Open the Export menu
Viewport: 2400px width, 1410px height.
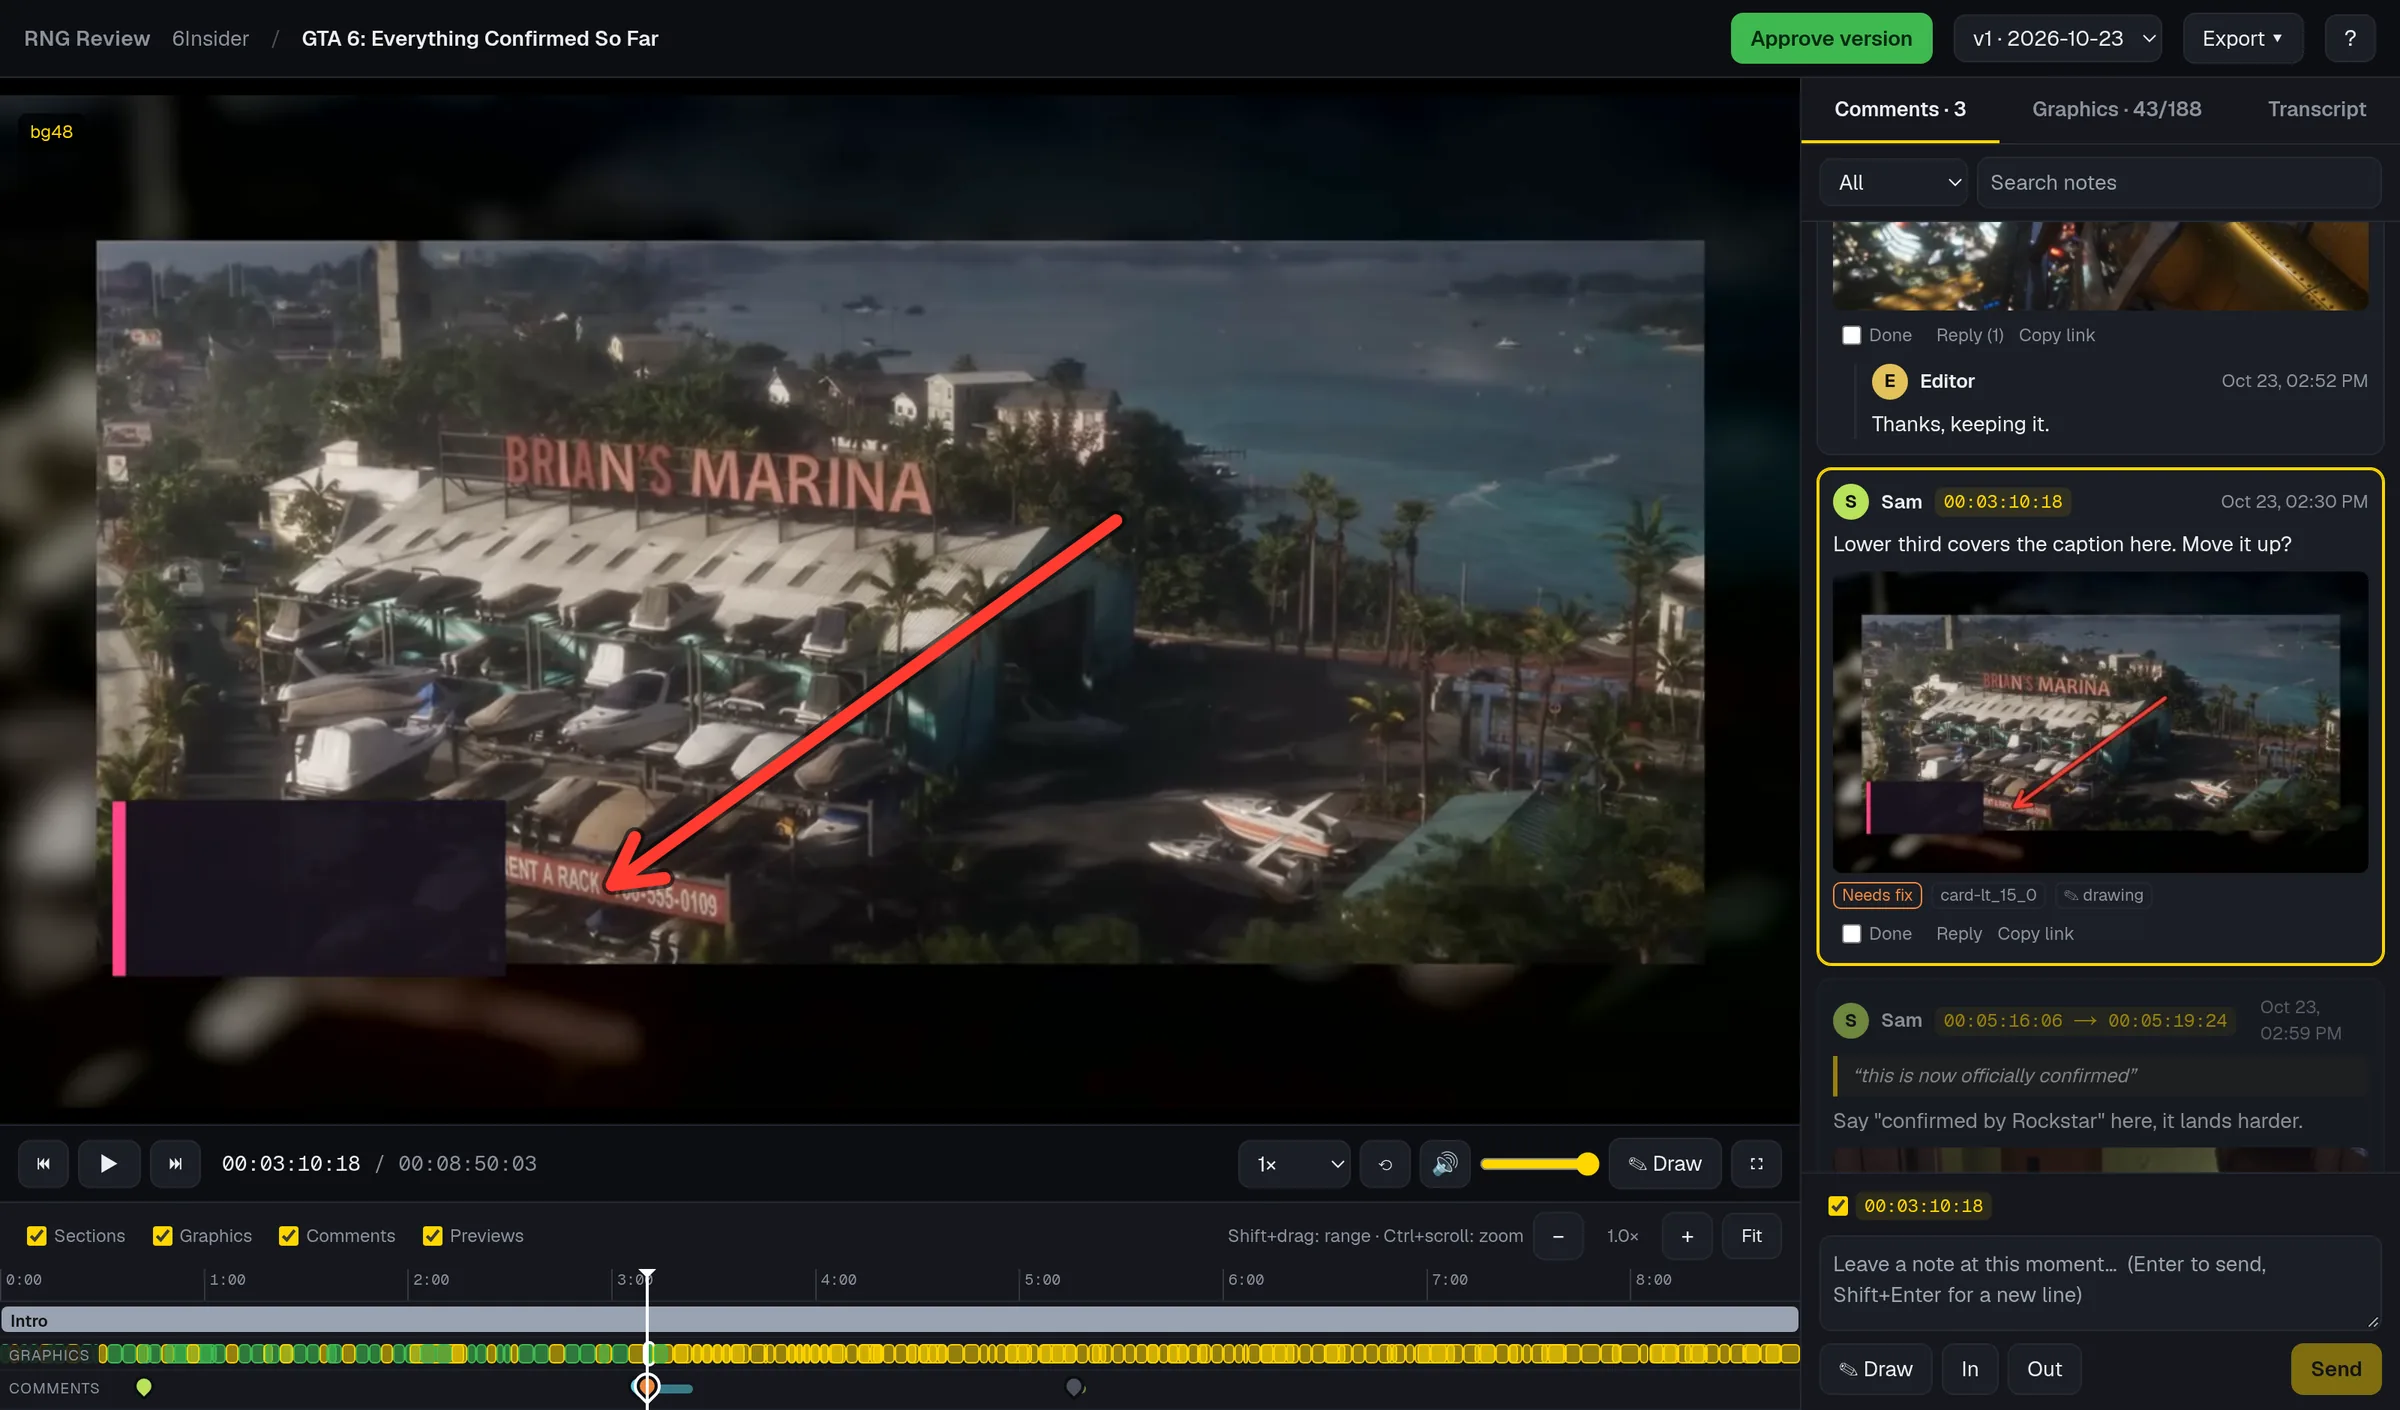coord(2243,38)
